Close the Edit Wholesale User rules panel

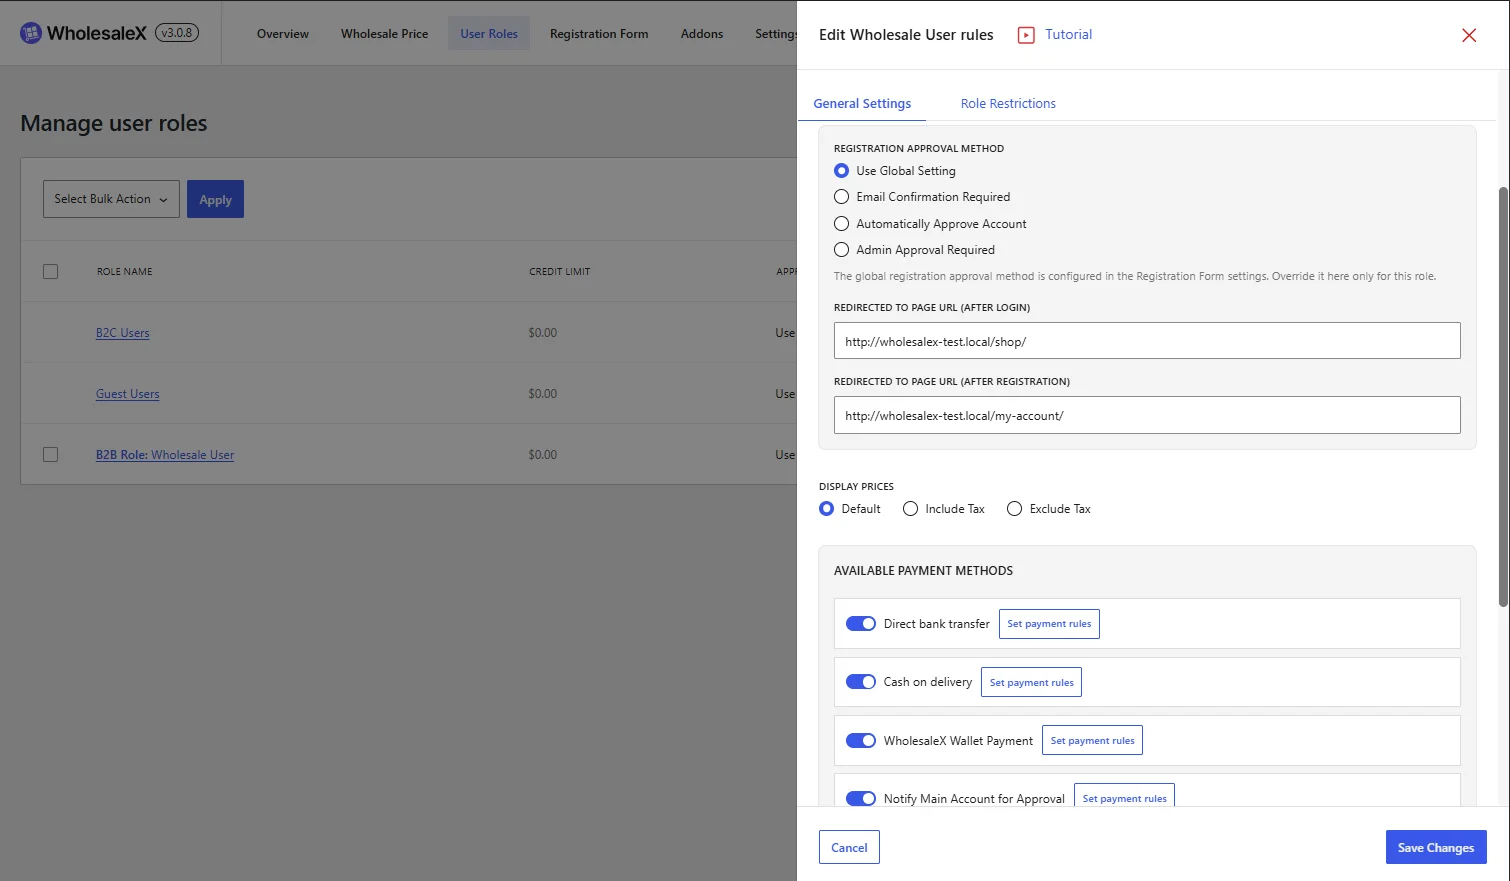coord(1469,35)
